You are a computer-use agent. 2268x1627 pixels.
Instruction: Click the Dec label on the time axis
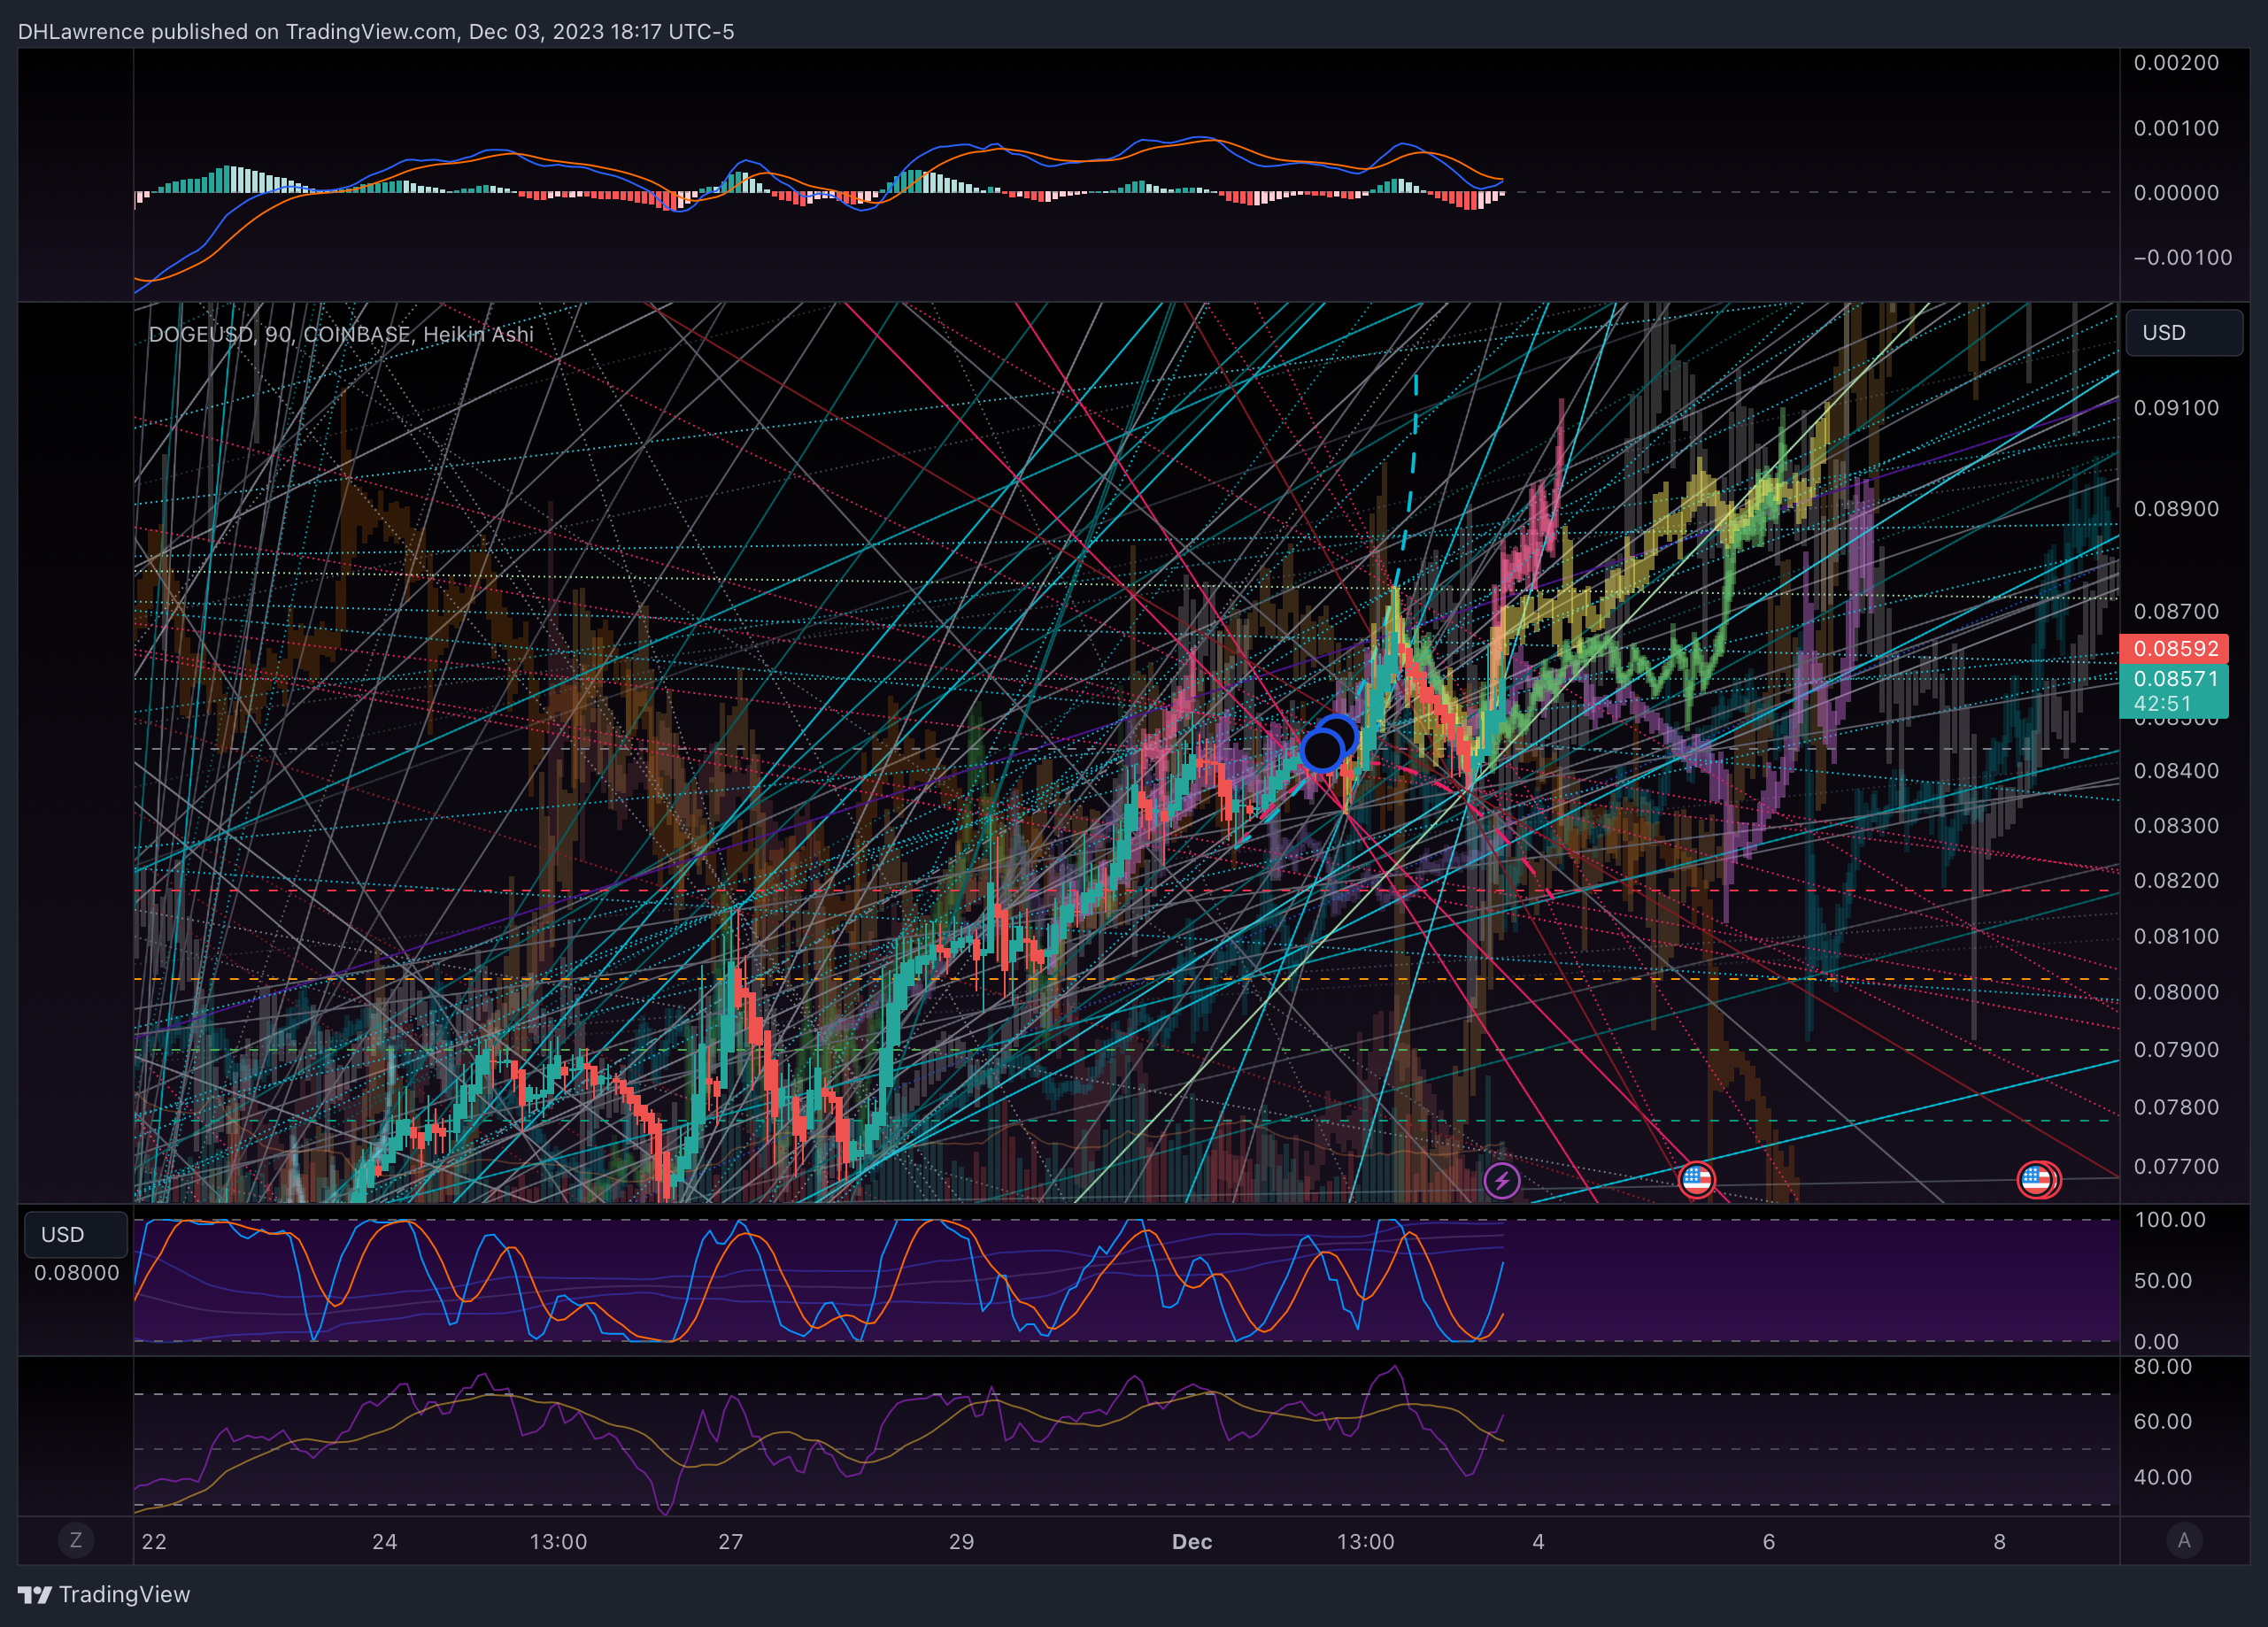point(1192,1541)
